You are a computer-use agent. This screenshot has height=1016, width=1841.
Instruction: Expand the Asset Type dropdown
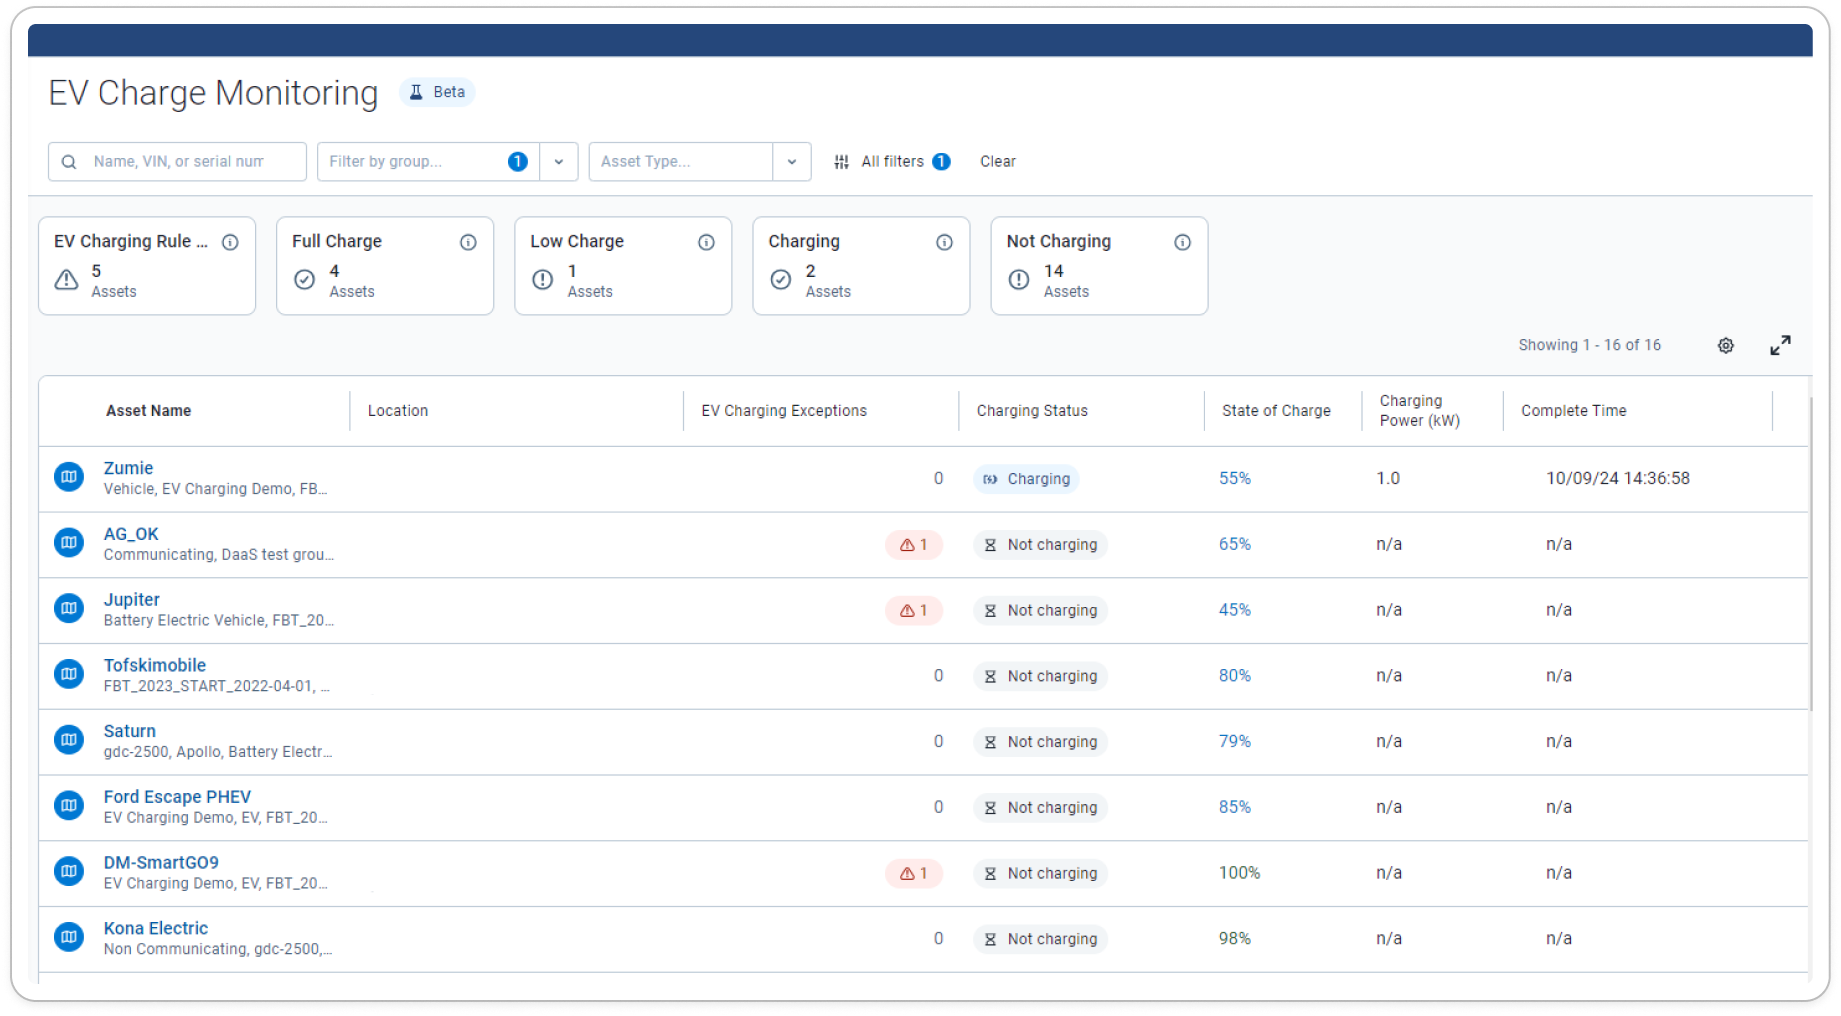791,162
